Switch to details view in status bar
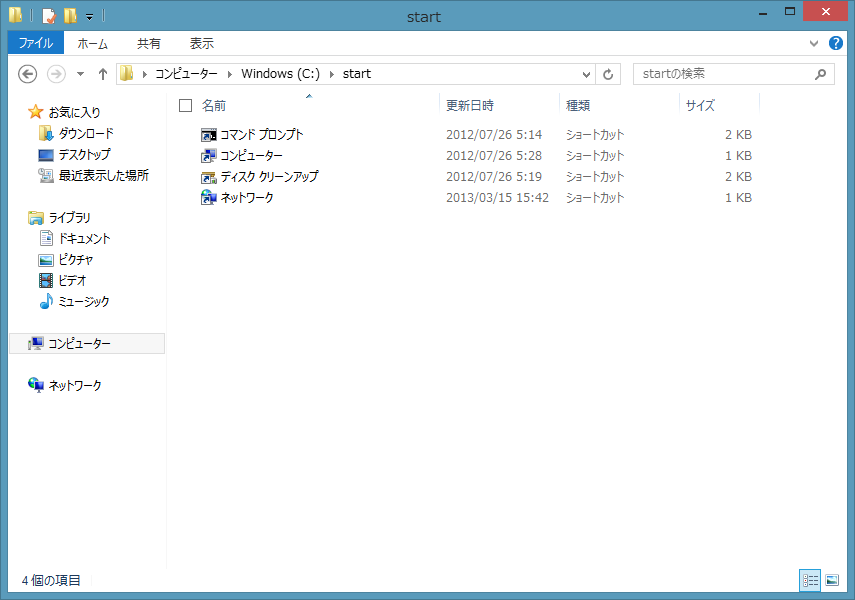Image resolution: width=855 pixels, height=600 pixels. point(810,580)
